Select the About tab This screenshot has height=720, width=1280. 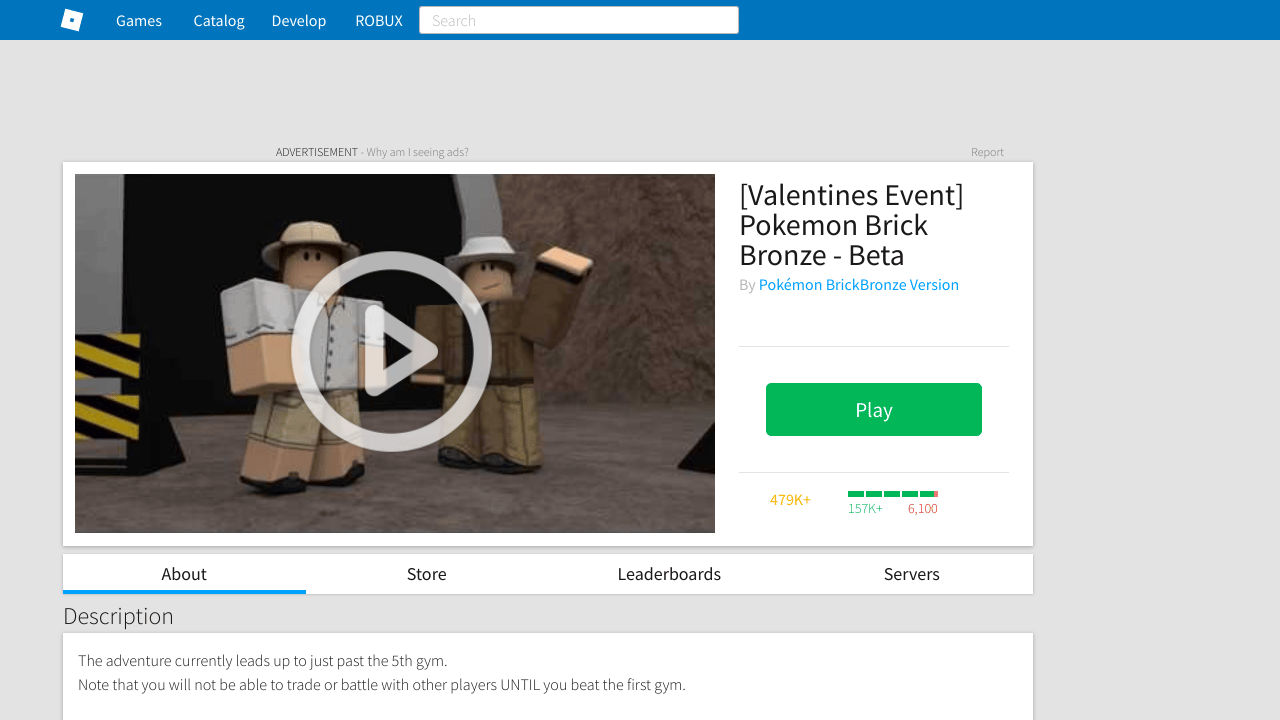tap(184, 574)
